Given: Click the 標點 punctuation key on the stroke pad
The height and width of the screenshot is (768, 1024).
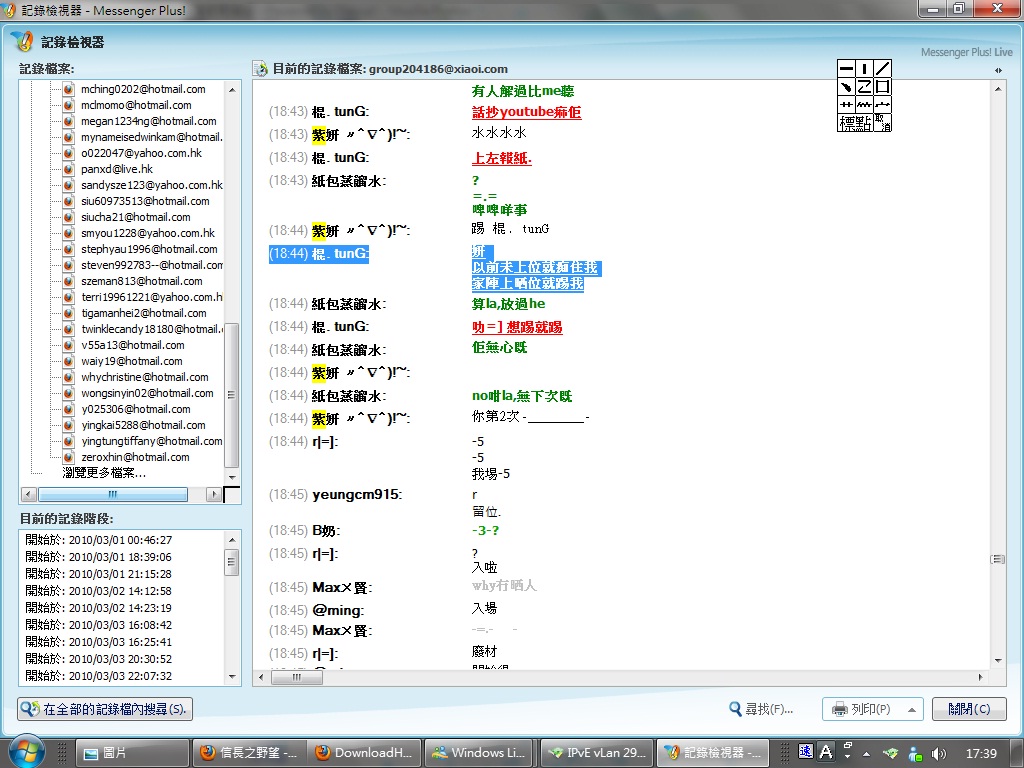Looking at the screenshot, I should [x=856, y=123].
